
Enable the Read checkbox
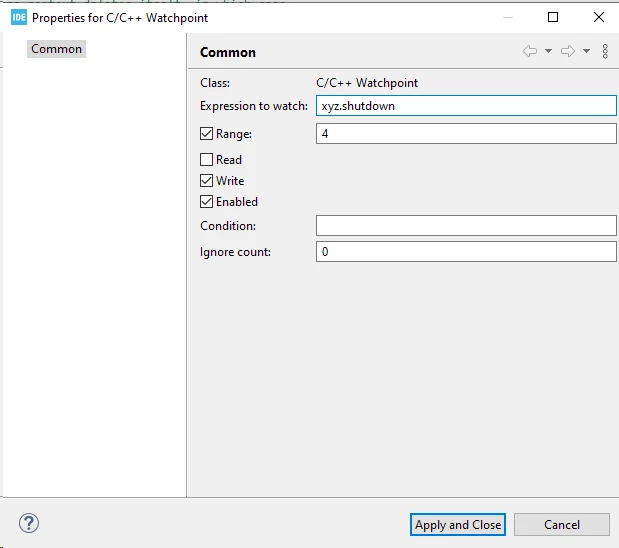[206, 160]
